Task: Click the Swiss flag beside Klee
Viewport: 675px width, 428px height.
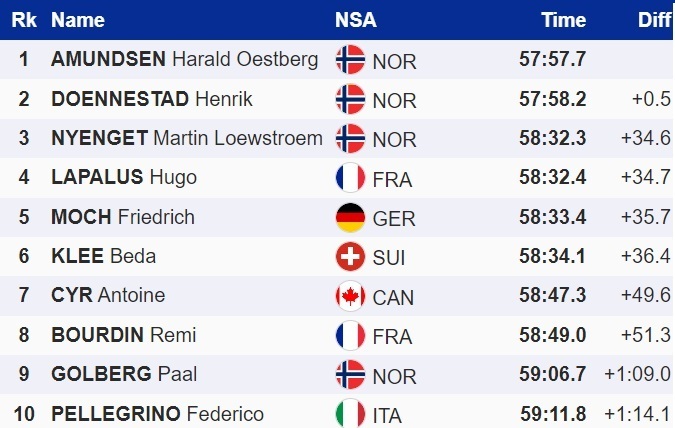Action: (350, 256)
